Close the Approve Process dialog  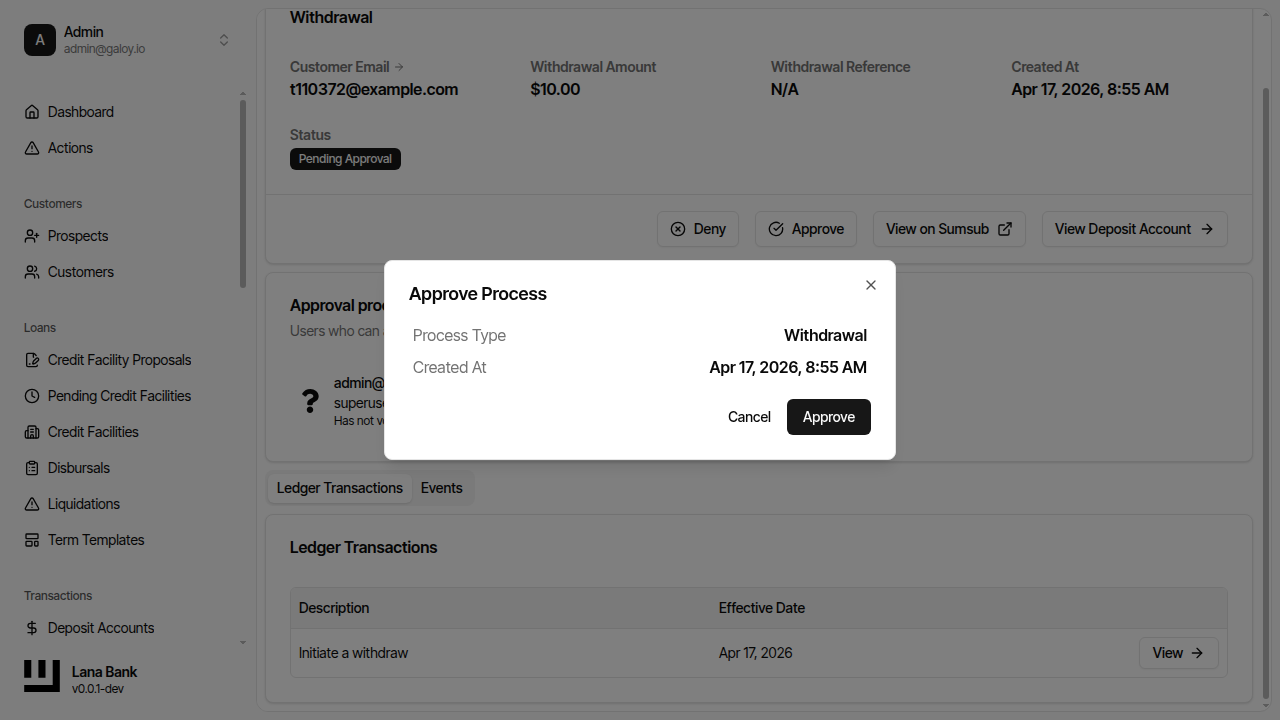click(x=871, y=285)
